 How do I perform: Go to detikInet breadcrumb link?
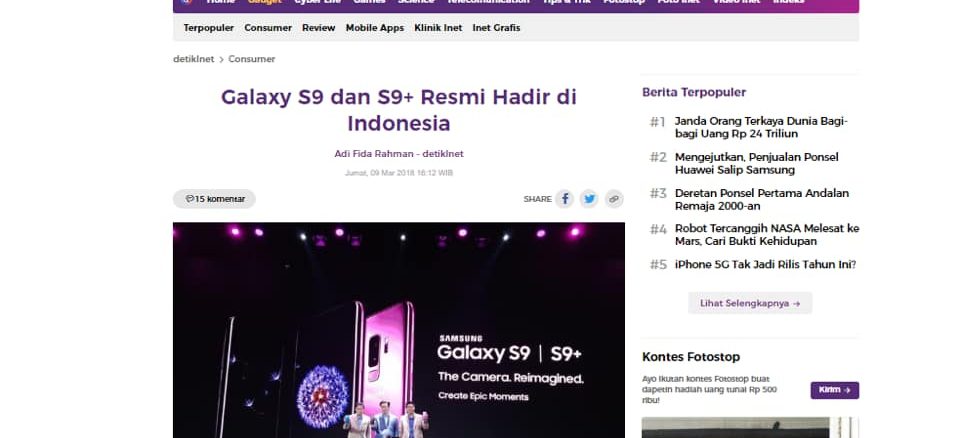[x=193, y=59]
